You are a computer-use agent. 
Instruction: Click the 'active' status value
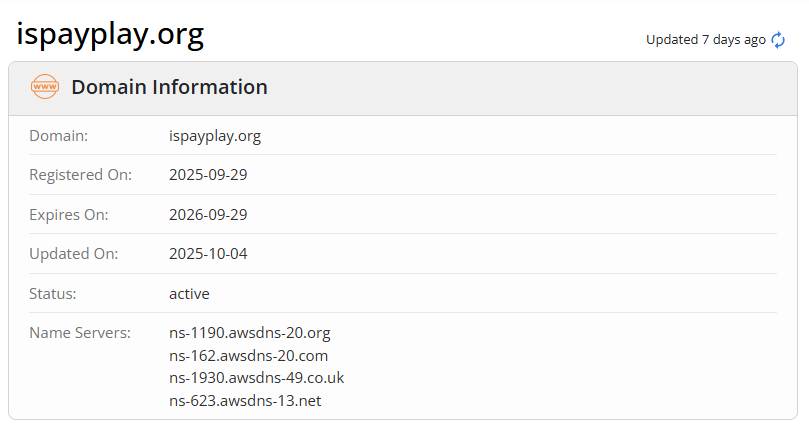tap(189, 294)
